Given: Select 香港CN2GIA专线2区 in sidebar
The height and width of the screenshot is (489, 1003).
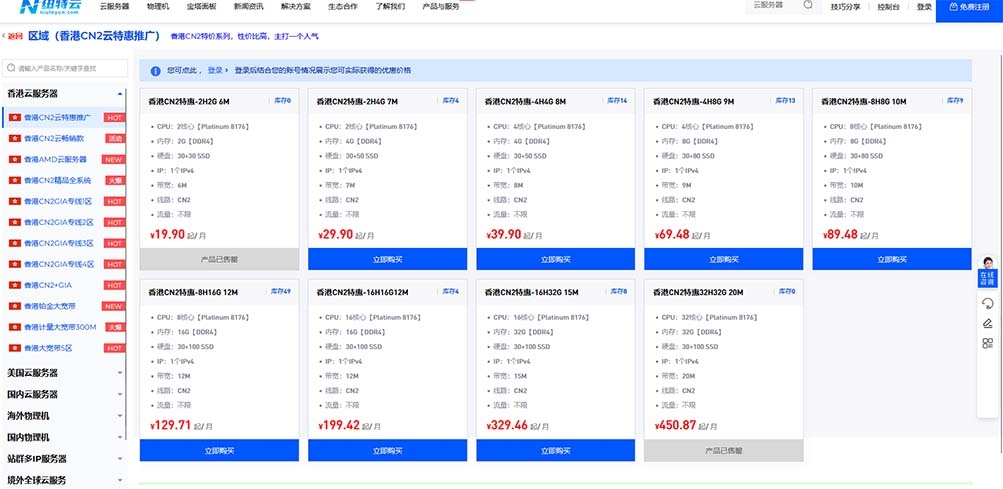Looking at the screenshot, I should (59, 222).
